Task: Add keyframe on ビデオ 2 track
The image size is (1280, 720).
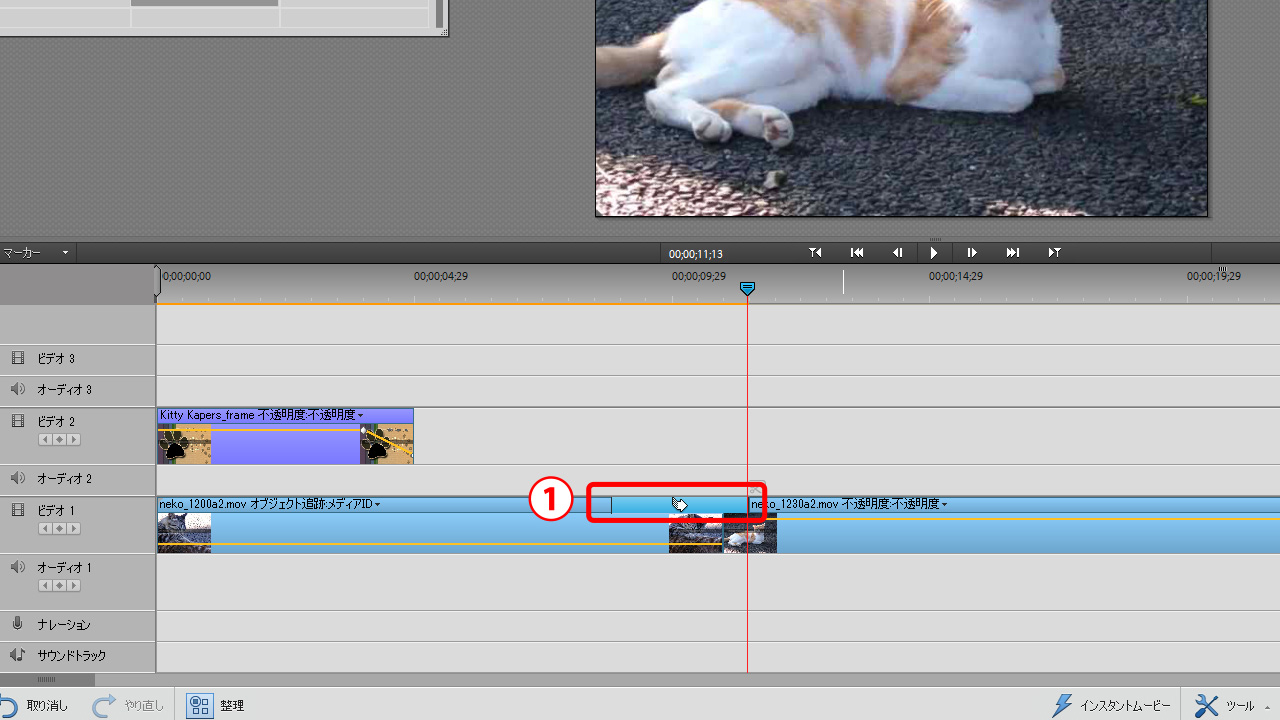Action: point(59,440)
